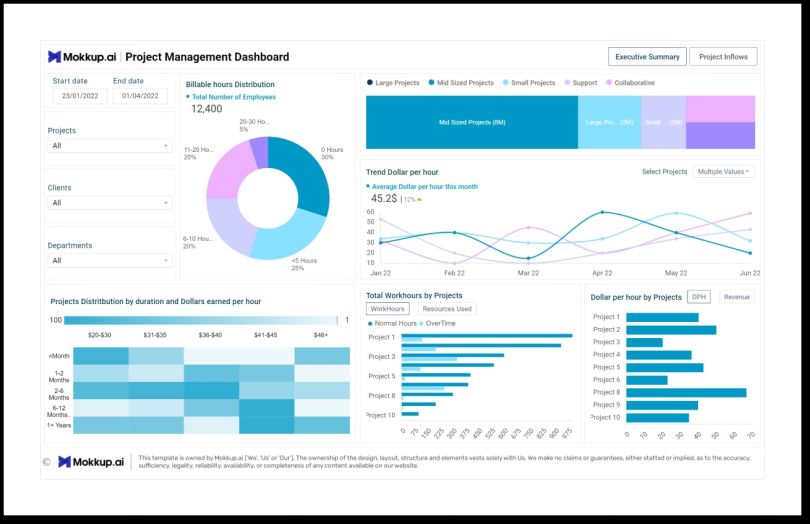Toggle the WorkHours view button
Image resolution: width=810 pixels, height=524 pixels.
click(387, 309)
